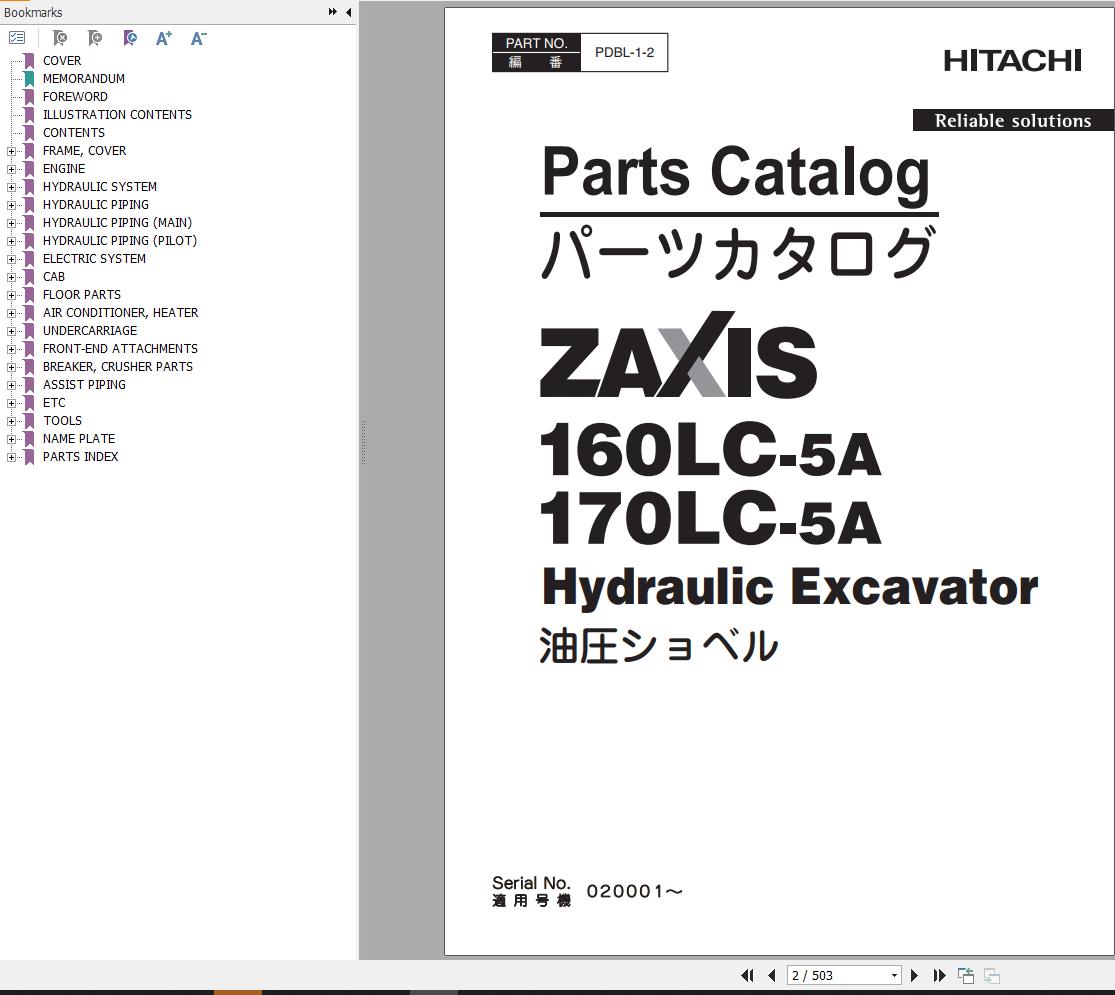Expand the HYDRAULIC SYSTEM bookmark
Viewport: 1115px width, 995px height.
click(x=11, y=187)
